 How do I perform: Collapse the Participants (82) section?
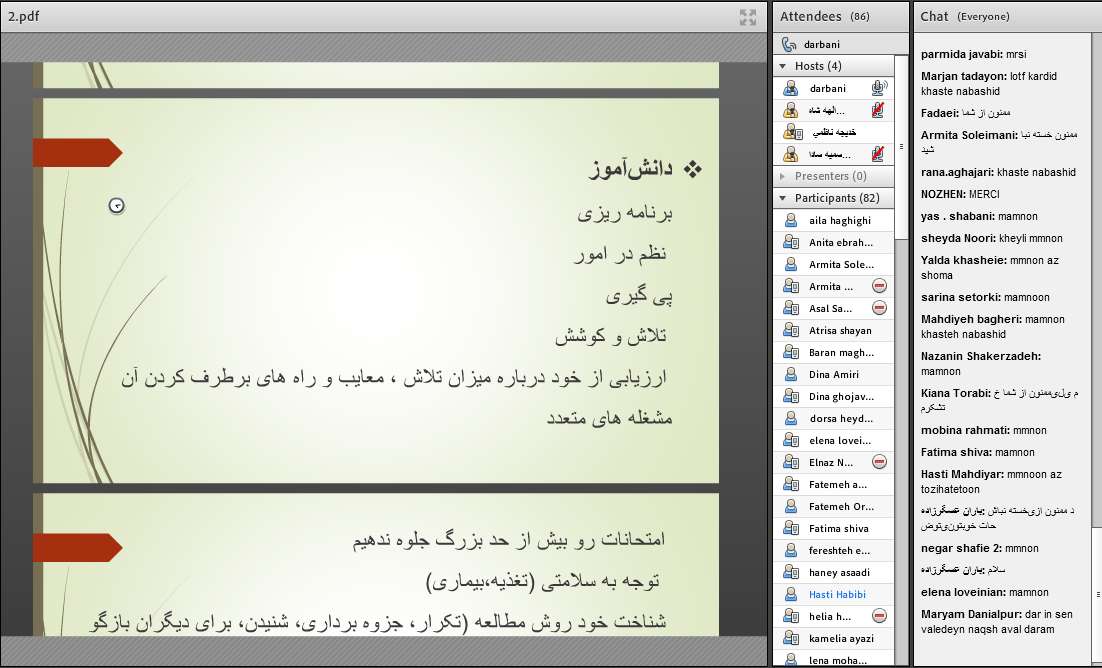783,198
